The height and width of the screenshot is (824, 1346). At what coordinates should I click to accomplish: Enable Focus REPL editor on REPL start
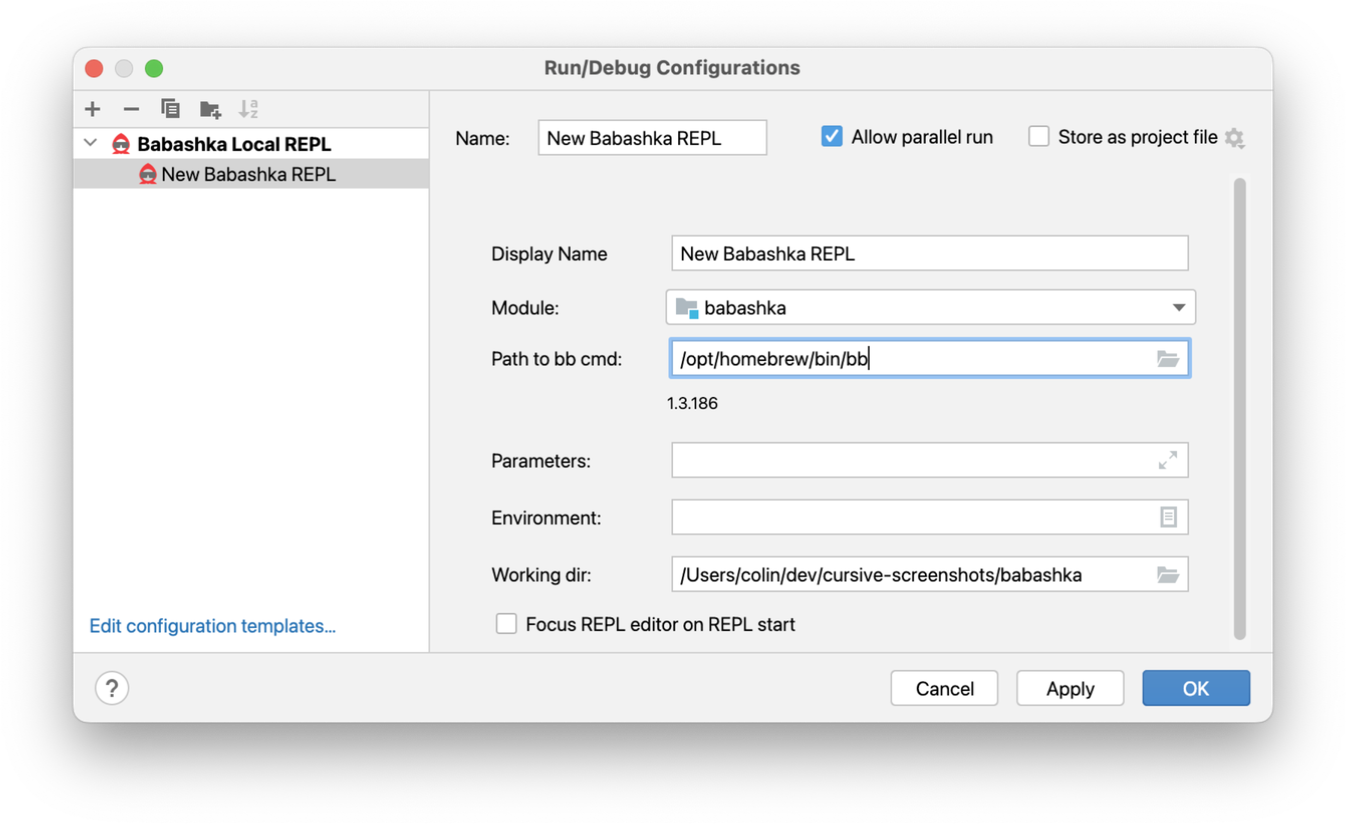pyautogui.click(x=507, y=624)
